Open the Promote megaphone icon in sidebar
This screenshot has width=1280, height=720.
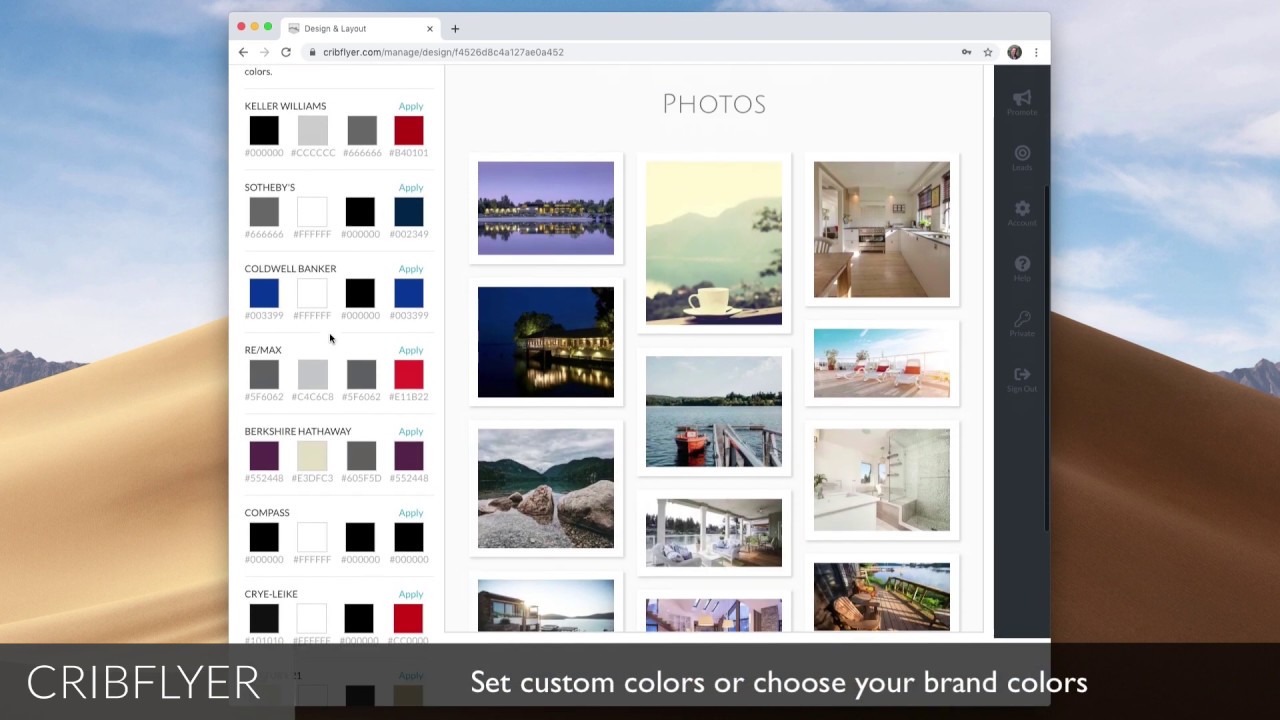point(1021,98)
